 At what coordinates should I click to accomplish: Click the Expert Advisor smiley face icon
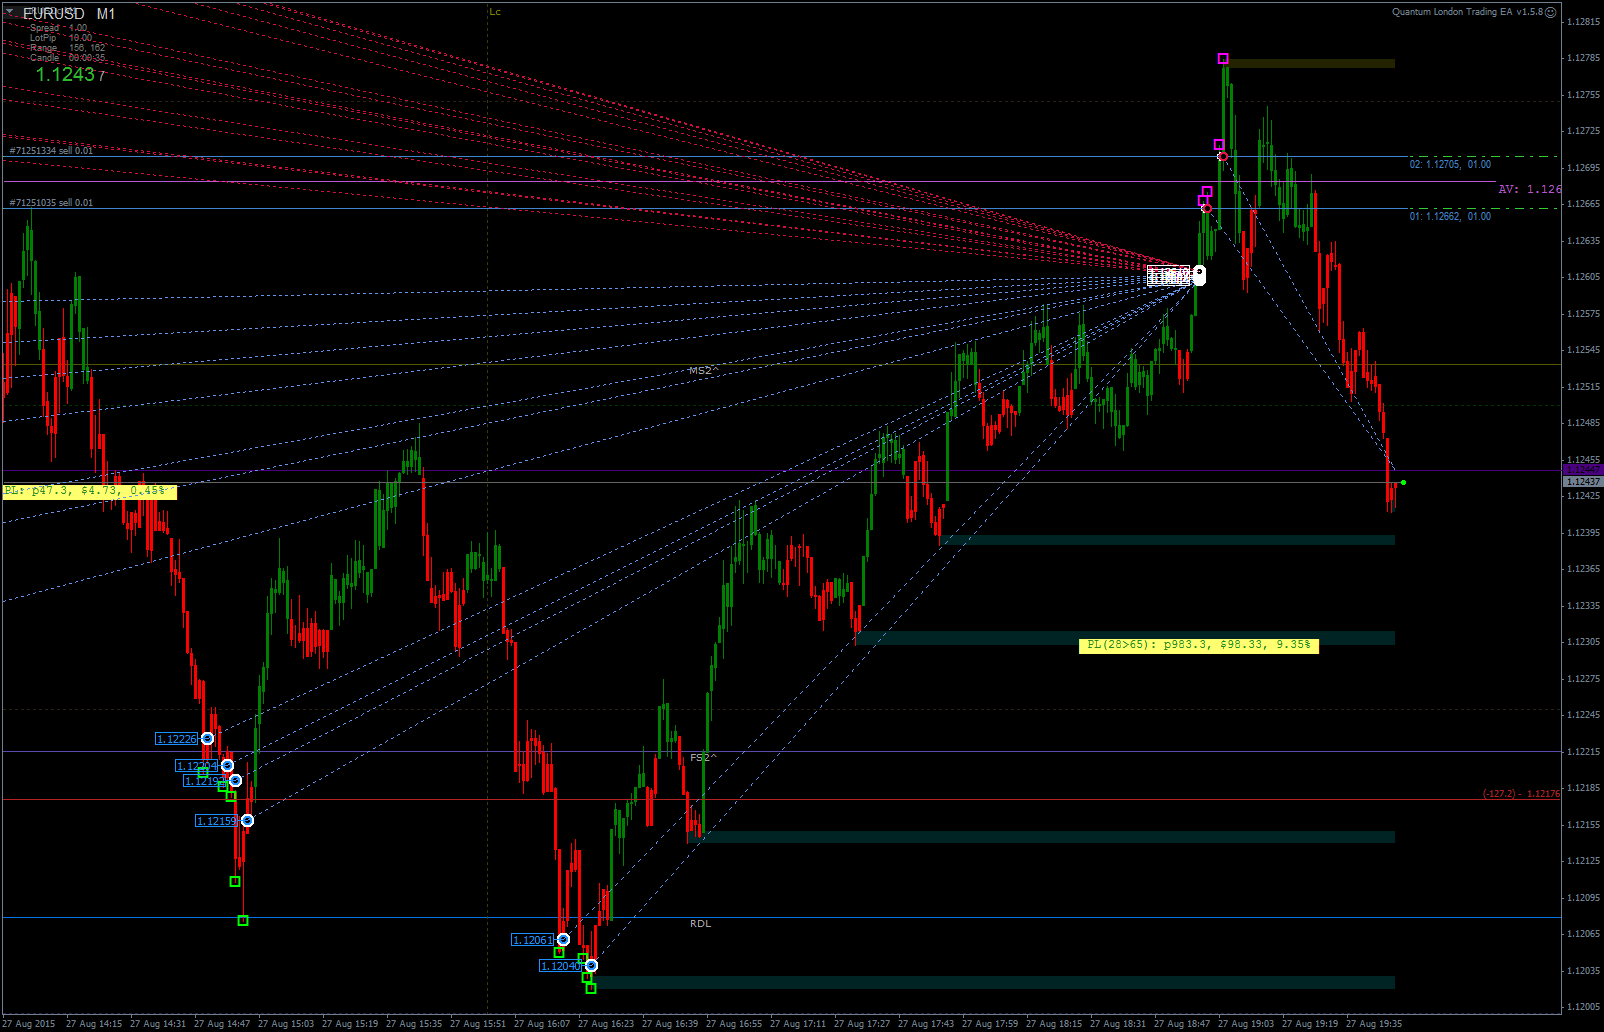[1551, 13]
